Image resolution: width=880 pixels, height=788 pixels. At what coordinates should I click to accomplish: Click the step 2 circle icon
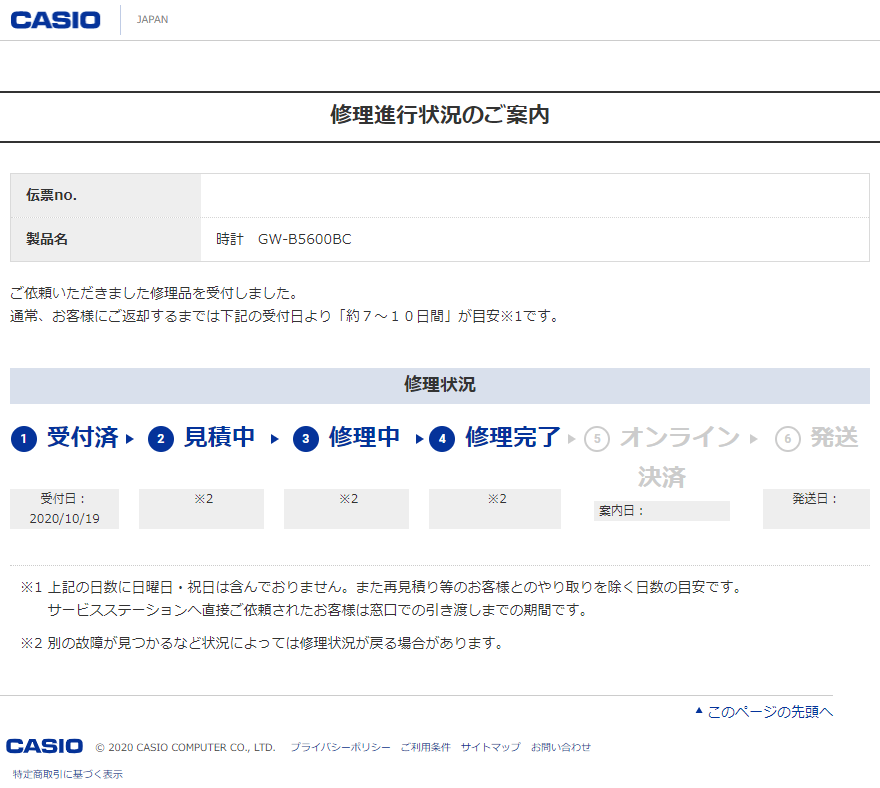point(161,439)
